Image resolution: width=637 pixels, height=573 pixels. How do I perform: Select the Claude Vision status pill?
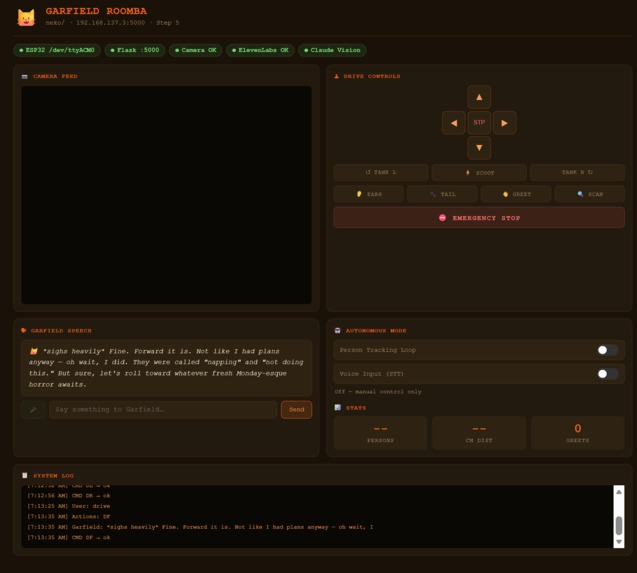click(332, 50)
